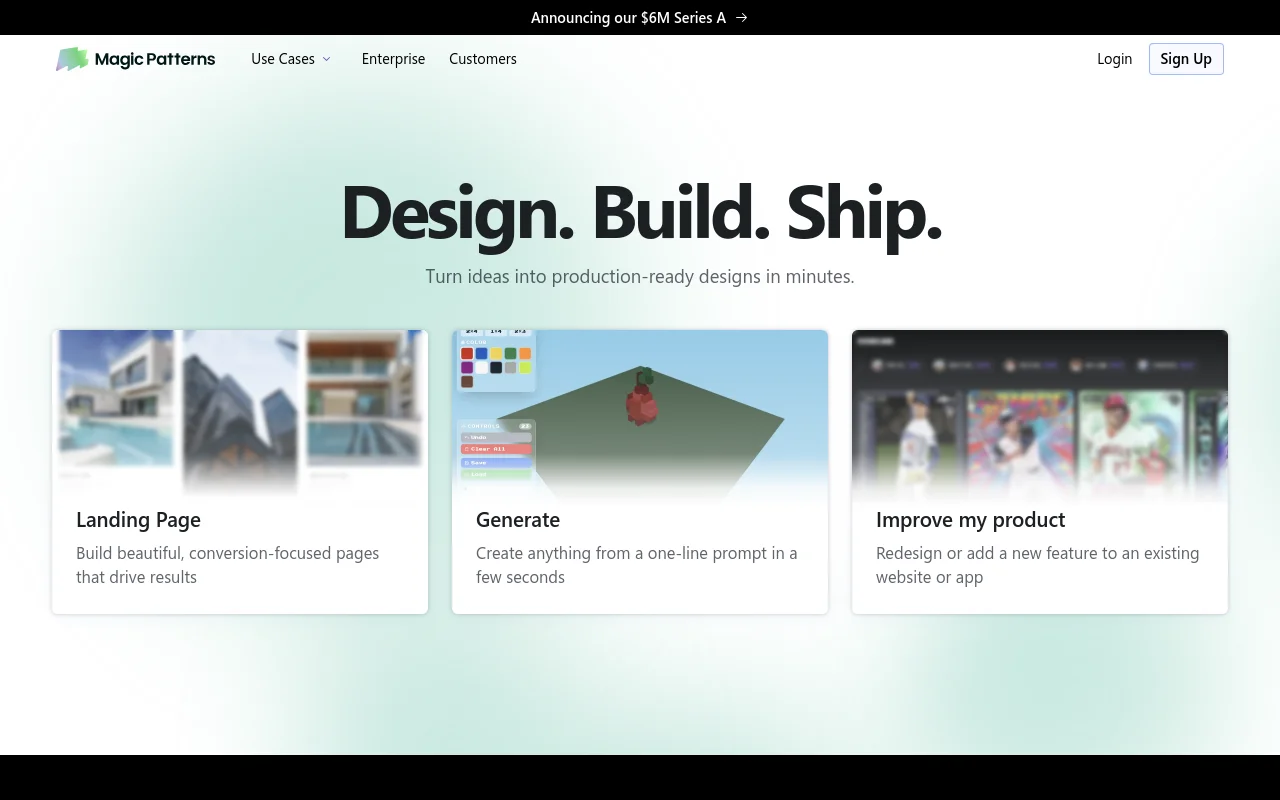
Task: Expand the Use Cases chevron arrow
Action: click(326, 59)
